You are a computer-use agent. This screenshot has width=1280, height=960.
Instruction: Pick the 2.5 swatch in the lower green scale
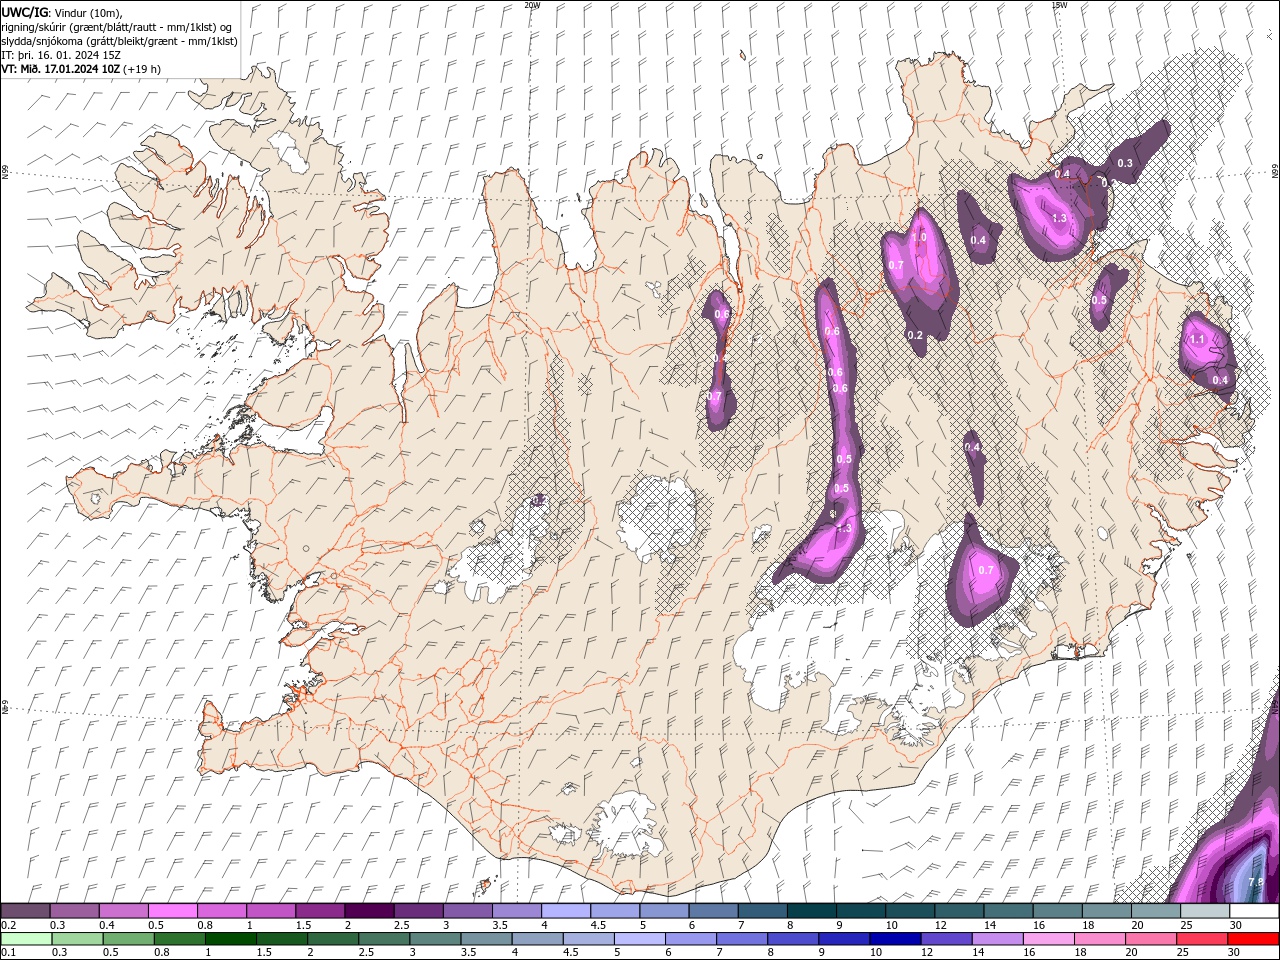[x=384, y=939]
